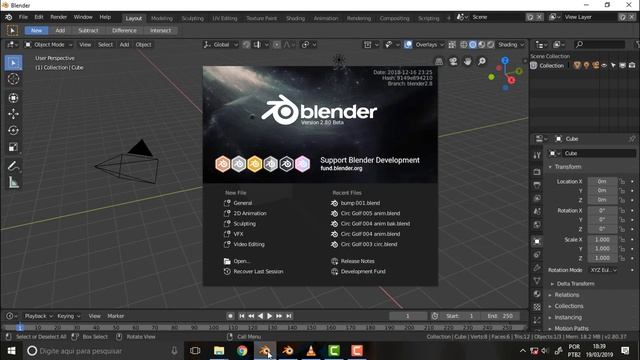640x360 pixels.
Task: Toggle Overlays display button
Action: (408, 44)
